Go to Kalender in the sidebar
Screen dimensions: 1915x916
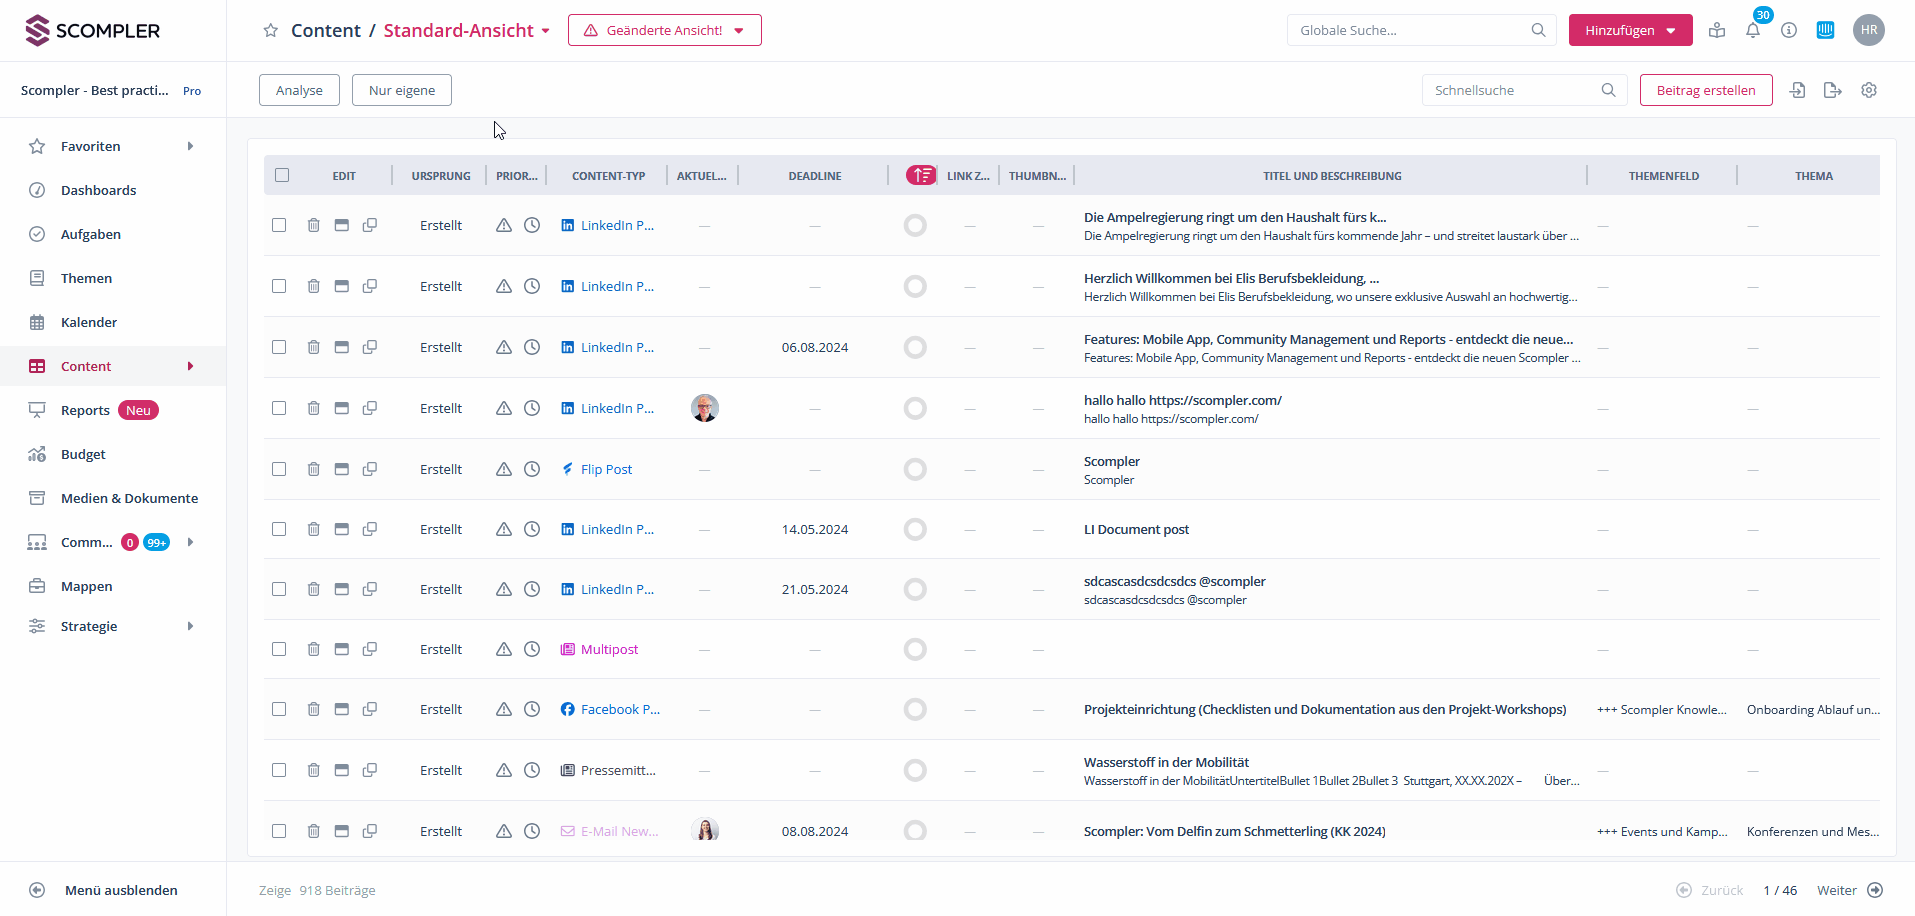89,322
